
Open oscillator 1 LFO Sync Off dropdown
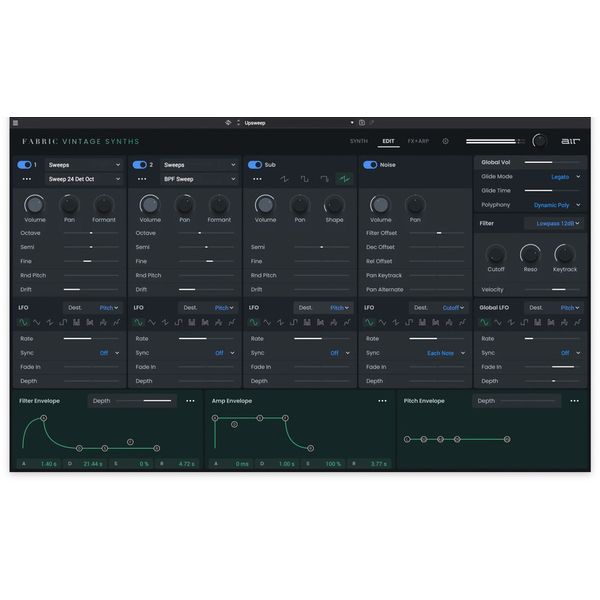(109, 353)
